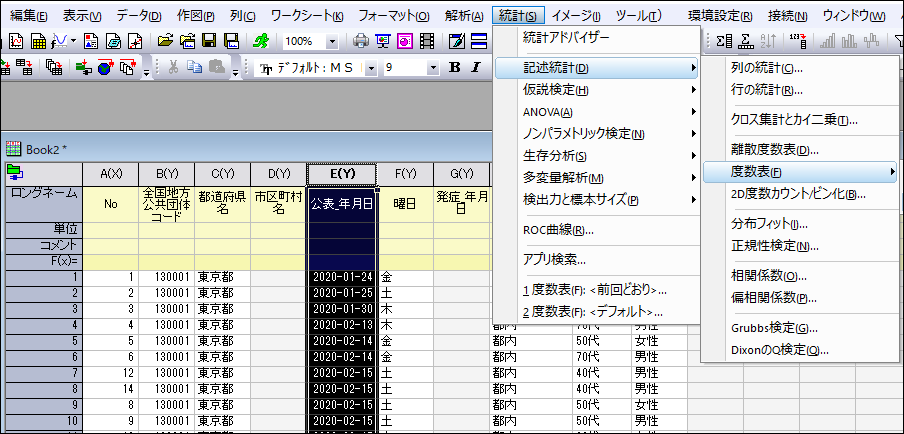This screenshot has height=434, width=904.
Task: Choose Grubbs検定 from submenu
Action: [800, 329]
